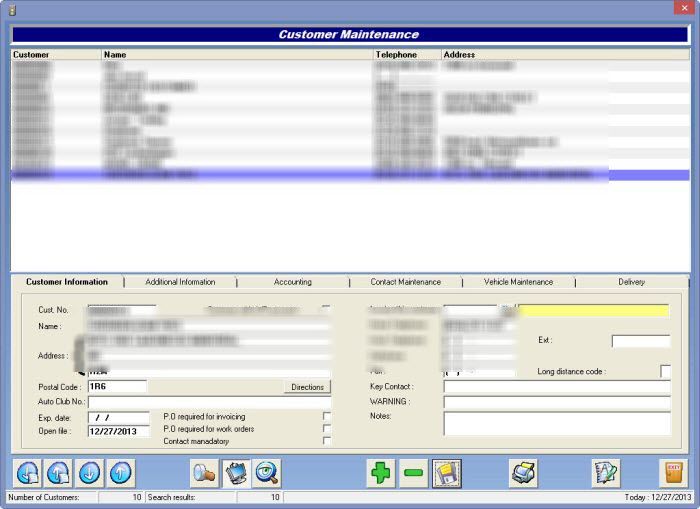Enable Contact mandatory checkbox
The width and height of the screenshot is (700, 509).
[327, 441]
